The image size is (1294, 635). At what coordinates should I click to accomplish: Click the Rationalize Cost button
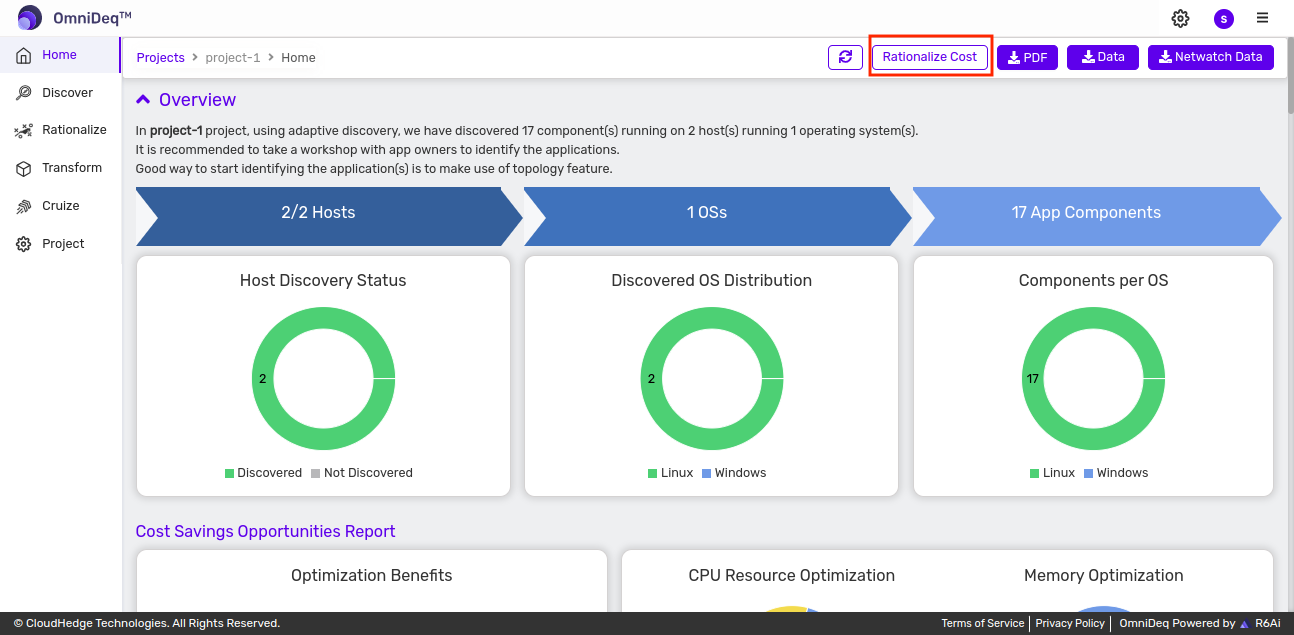pos(930,57)
